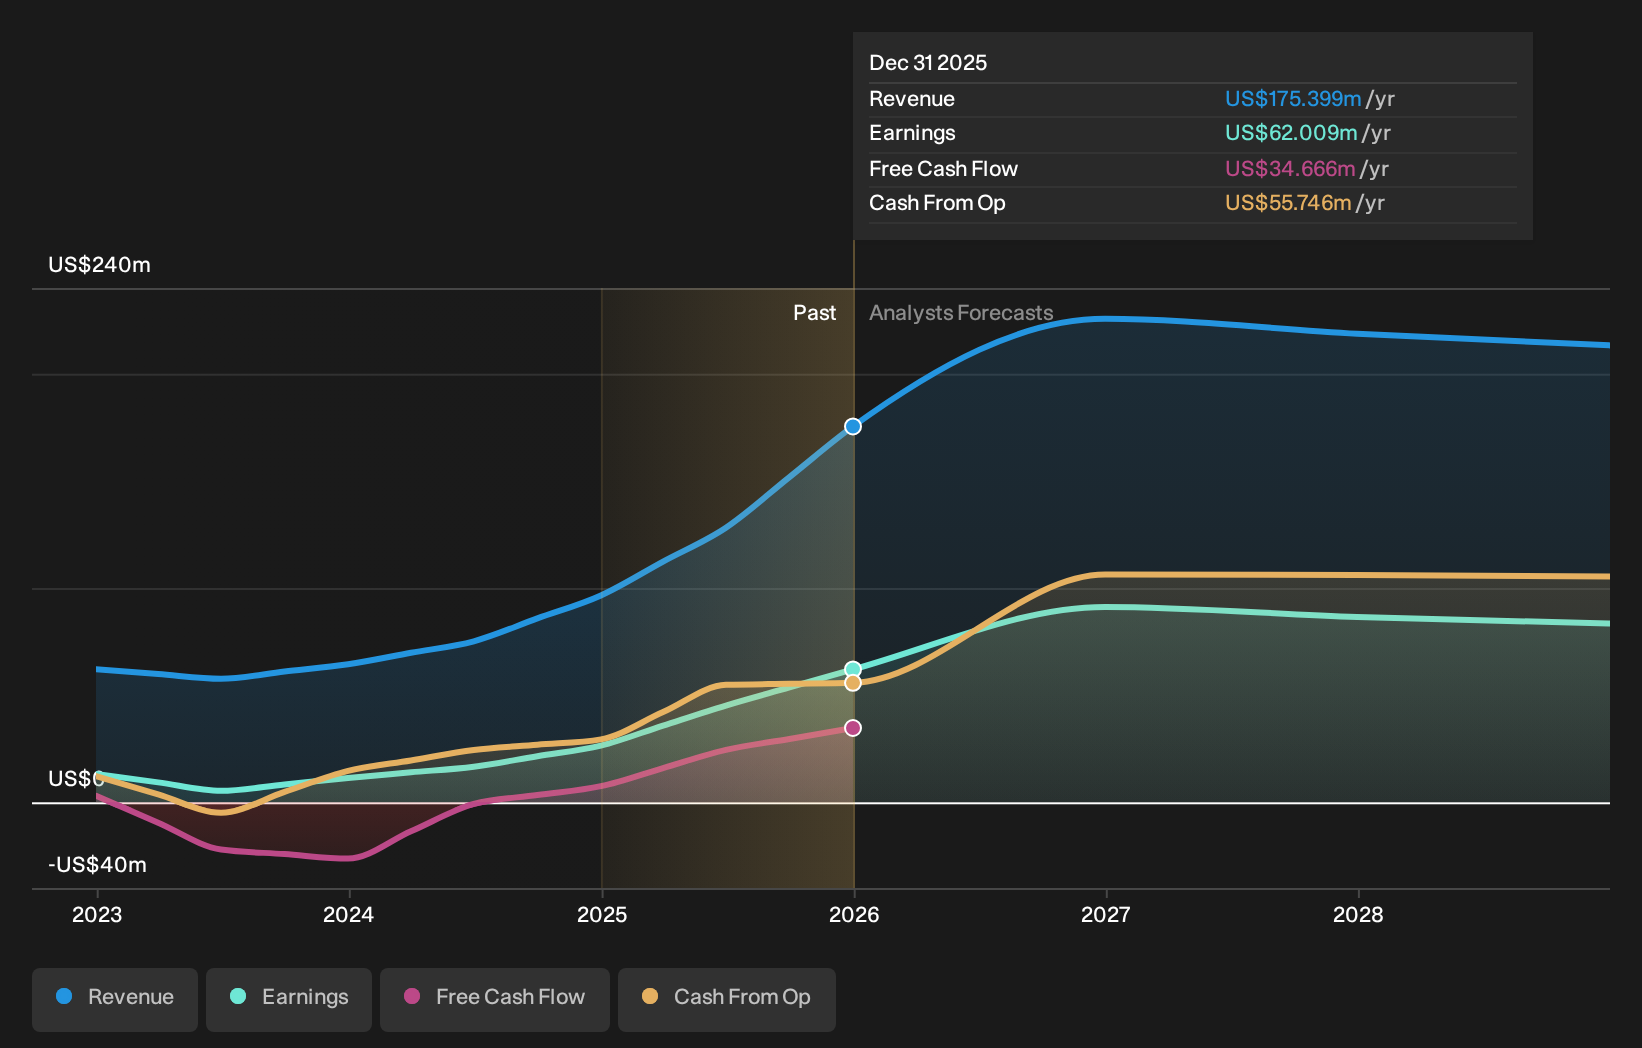The image size is (1642, 1048).
Task: Select the Earnings data point at 2026
Action: coord(853,669)
